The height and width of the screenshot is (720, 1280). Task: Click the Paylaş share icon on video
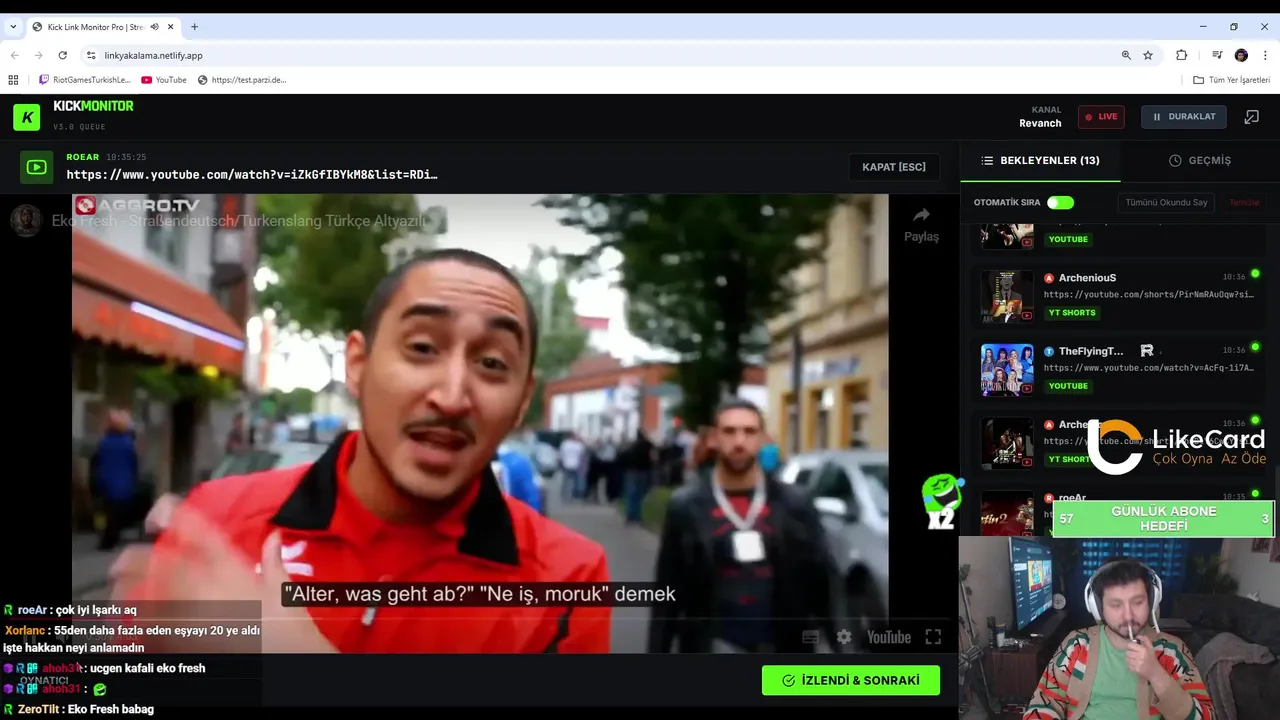click(921, 225)
